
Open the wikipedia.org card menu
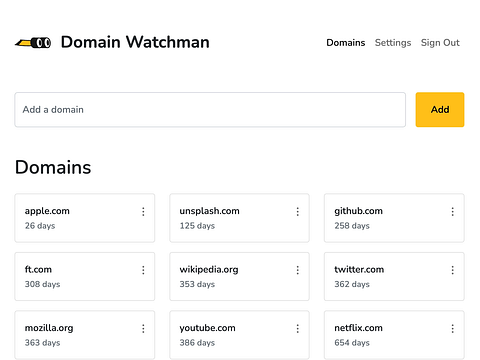point(298,270)
